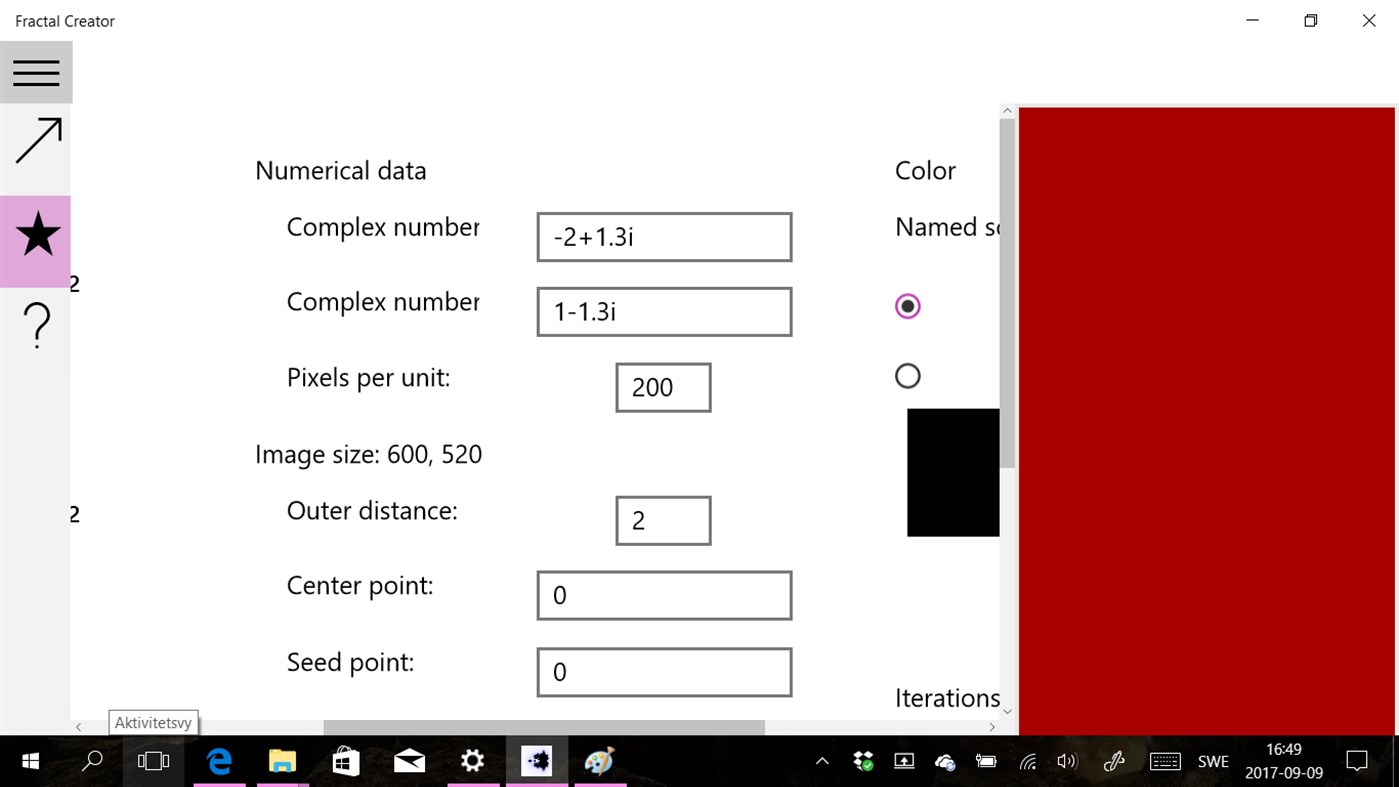The width and height of the screenshot is (1399, 787).
Task: Open Dropbox from the system tray
Action: (x=862, y=760)
